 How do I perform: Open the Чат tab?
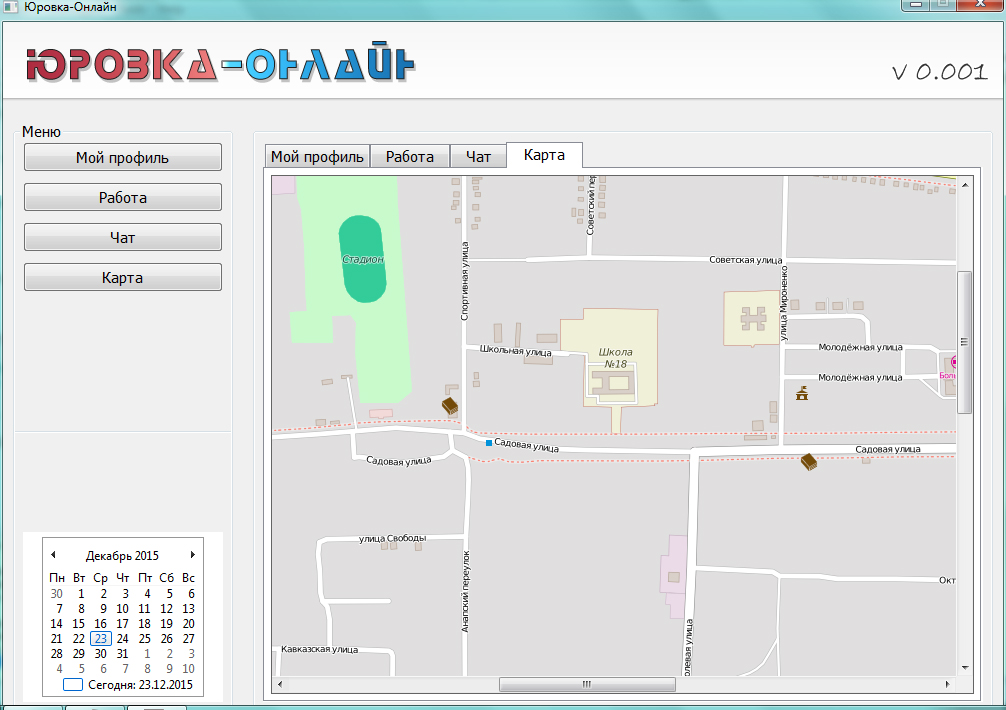coord(479,157)
